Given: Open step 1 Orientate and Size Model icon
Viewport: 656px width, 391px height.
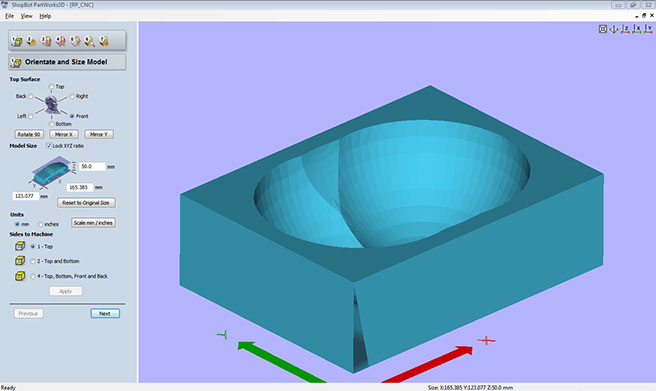Looking at the screenshot, I should [17, 41].
